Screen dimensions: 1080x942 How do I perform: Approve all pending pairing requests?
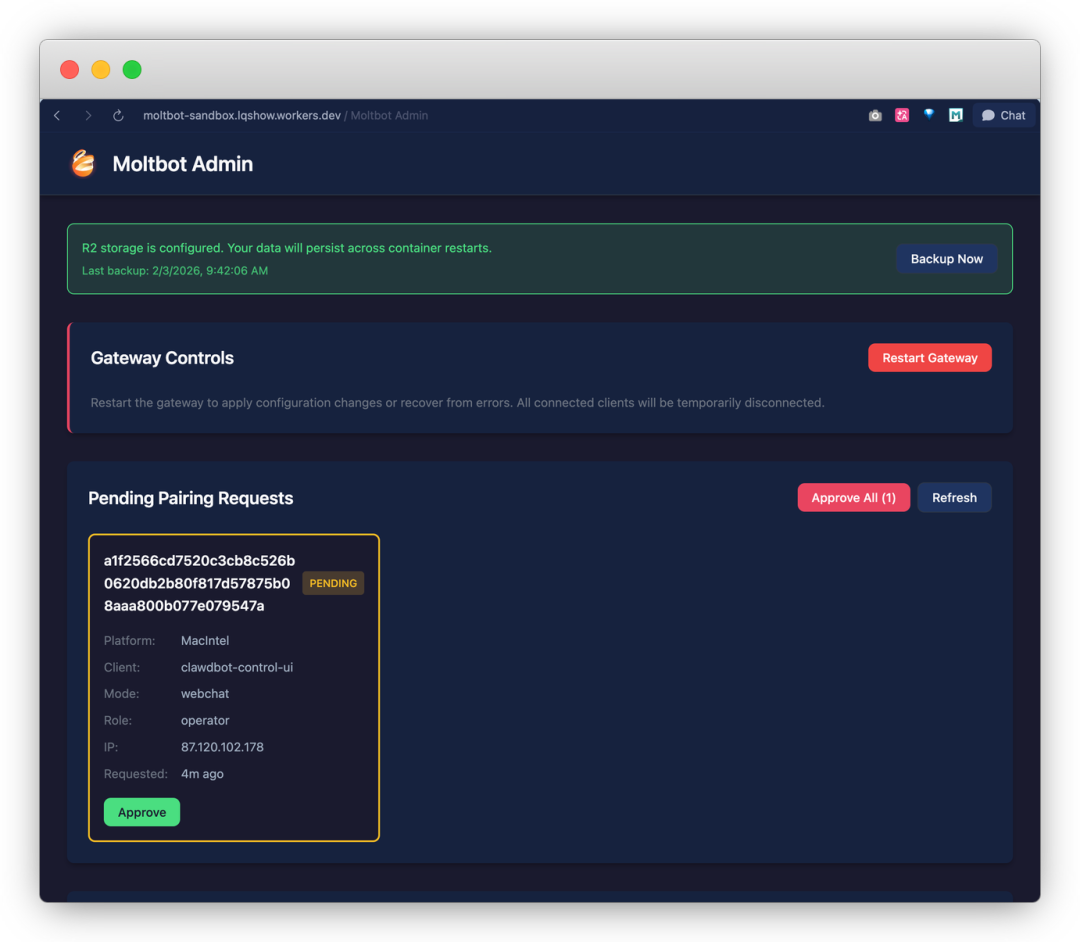point(853,497)
